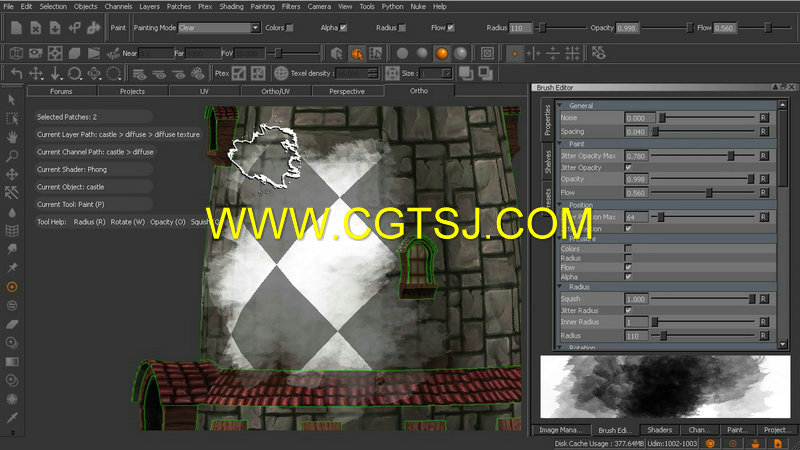
Task: Collapse the General section in Brush Editor
Action: [560, 106]
